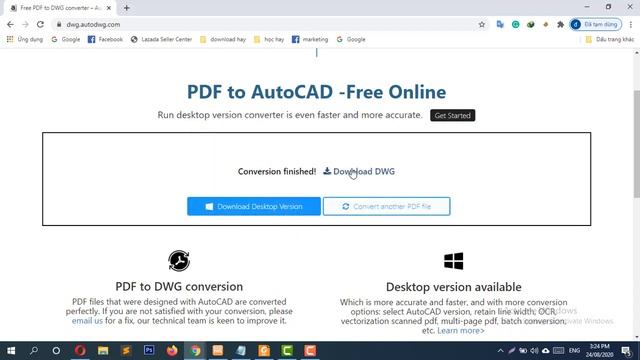Open the last Google bookmark after marketing
Screen dimensions: 640x360
[351, 39]
